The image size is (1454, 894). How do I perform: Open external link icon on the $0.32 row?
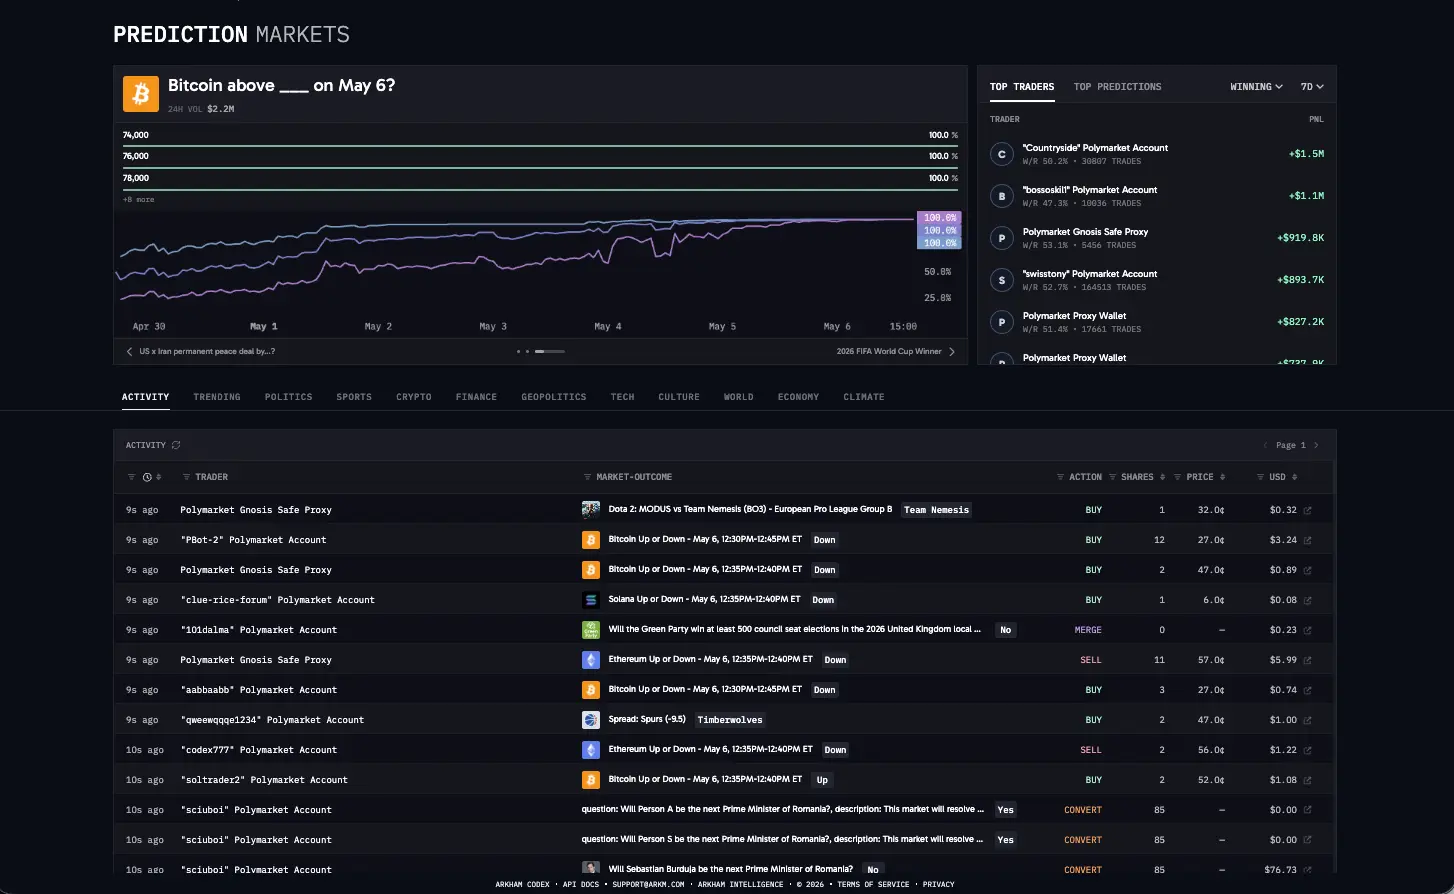[1308, 510]
